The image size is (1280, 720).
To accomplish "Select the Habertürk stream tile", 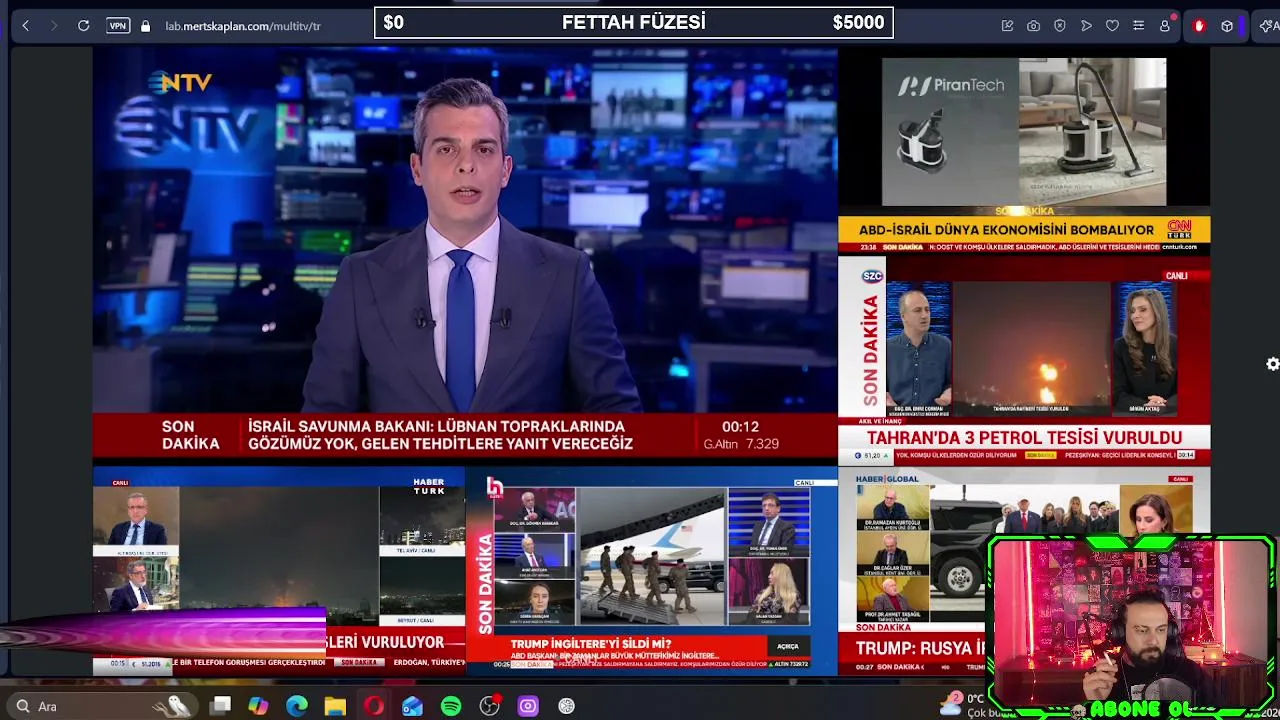I will [279, 572].
